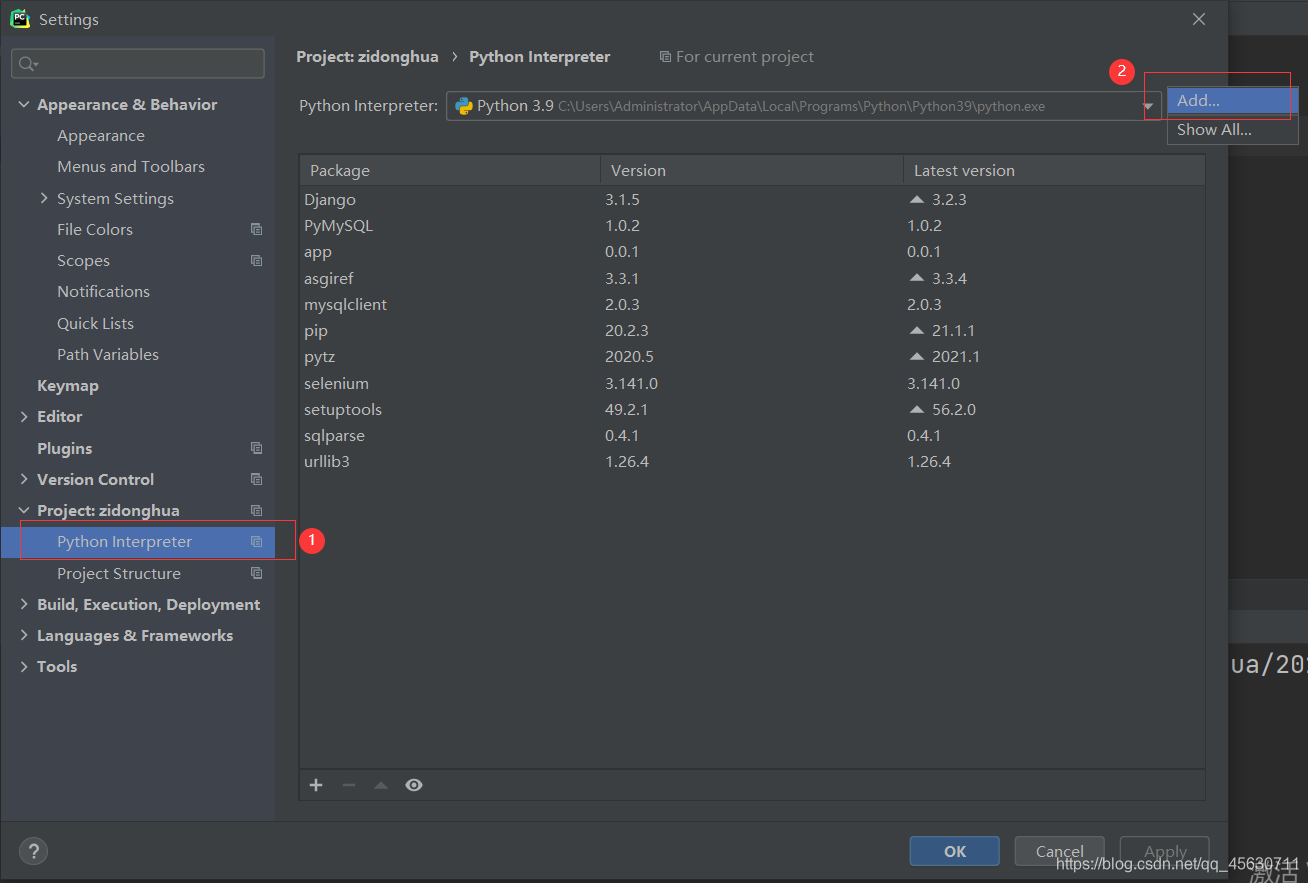Collapse the Project: zidonghua section
Screen dimensions: 1308x883
pos(24,510)
